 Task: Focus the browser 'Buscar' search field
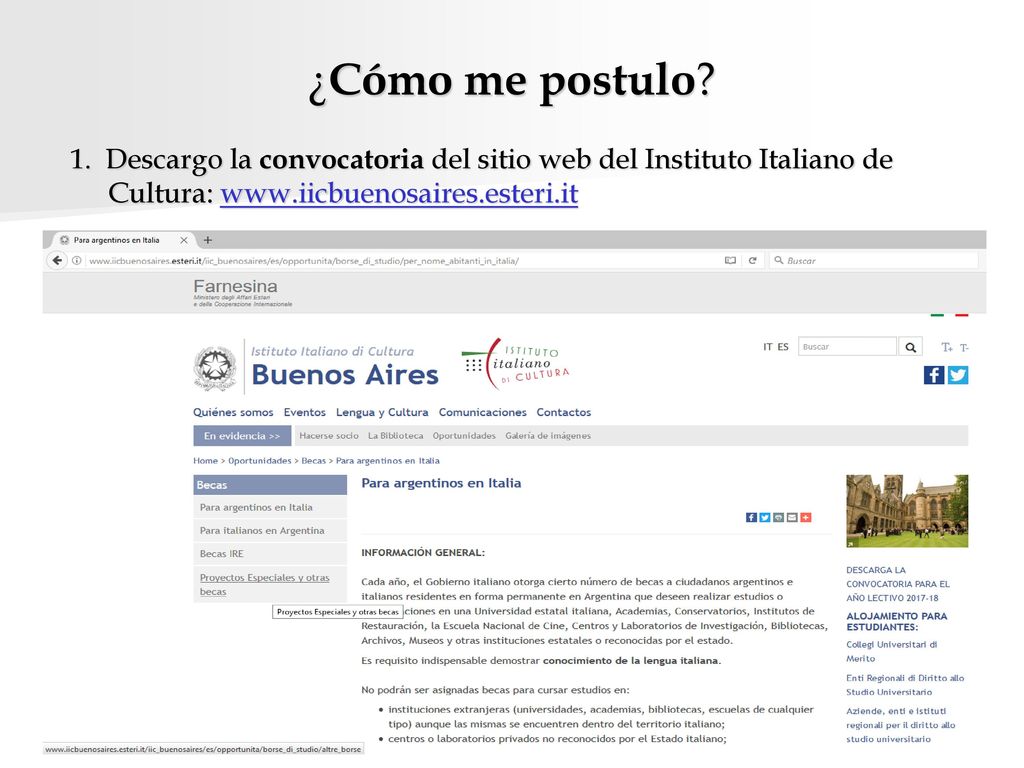pyautogui.click(x=874, y=261)
